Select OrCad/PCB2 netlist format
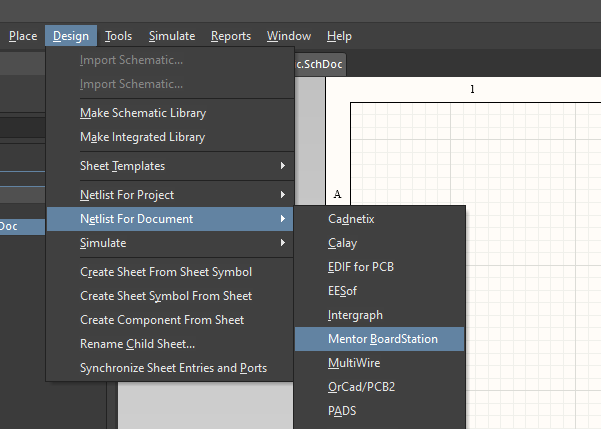Image resolution: width=601 pixels, height=429 pixels. (x=379, y=387)
